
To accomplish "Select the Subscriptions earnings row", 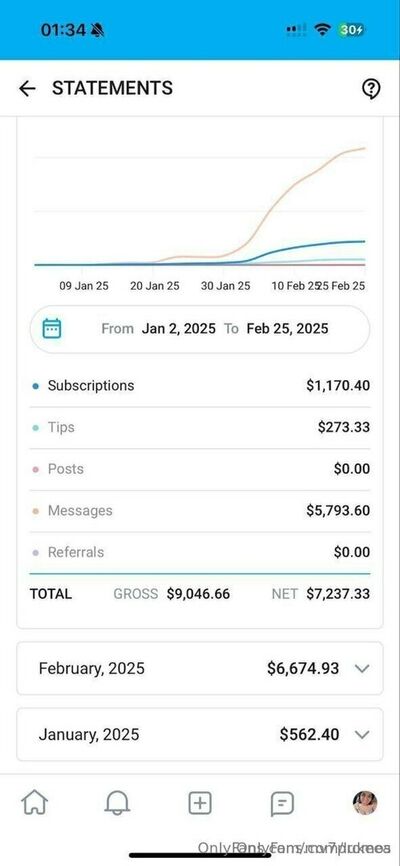I will pos(200,386).
